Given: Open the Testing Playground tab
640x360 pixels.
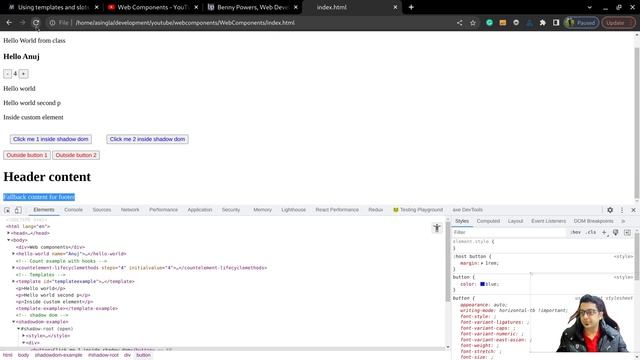Looking at the screenshot, I should click(418, 210).
